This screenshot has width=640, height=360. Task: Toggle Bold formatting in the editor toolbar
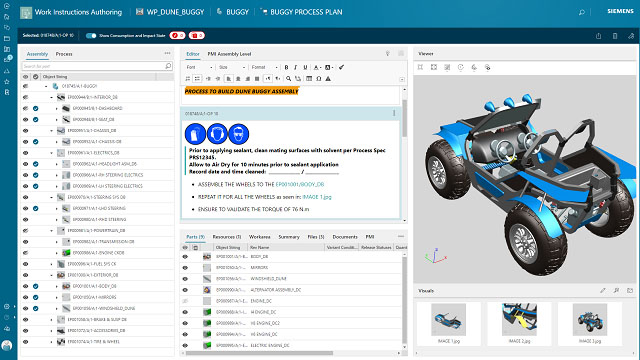click(x=286, y=67)
